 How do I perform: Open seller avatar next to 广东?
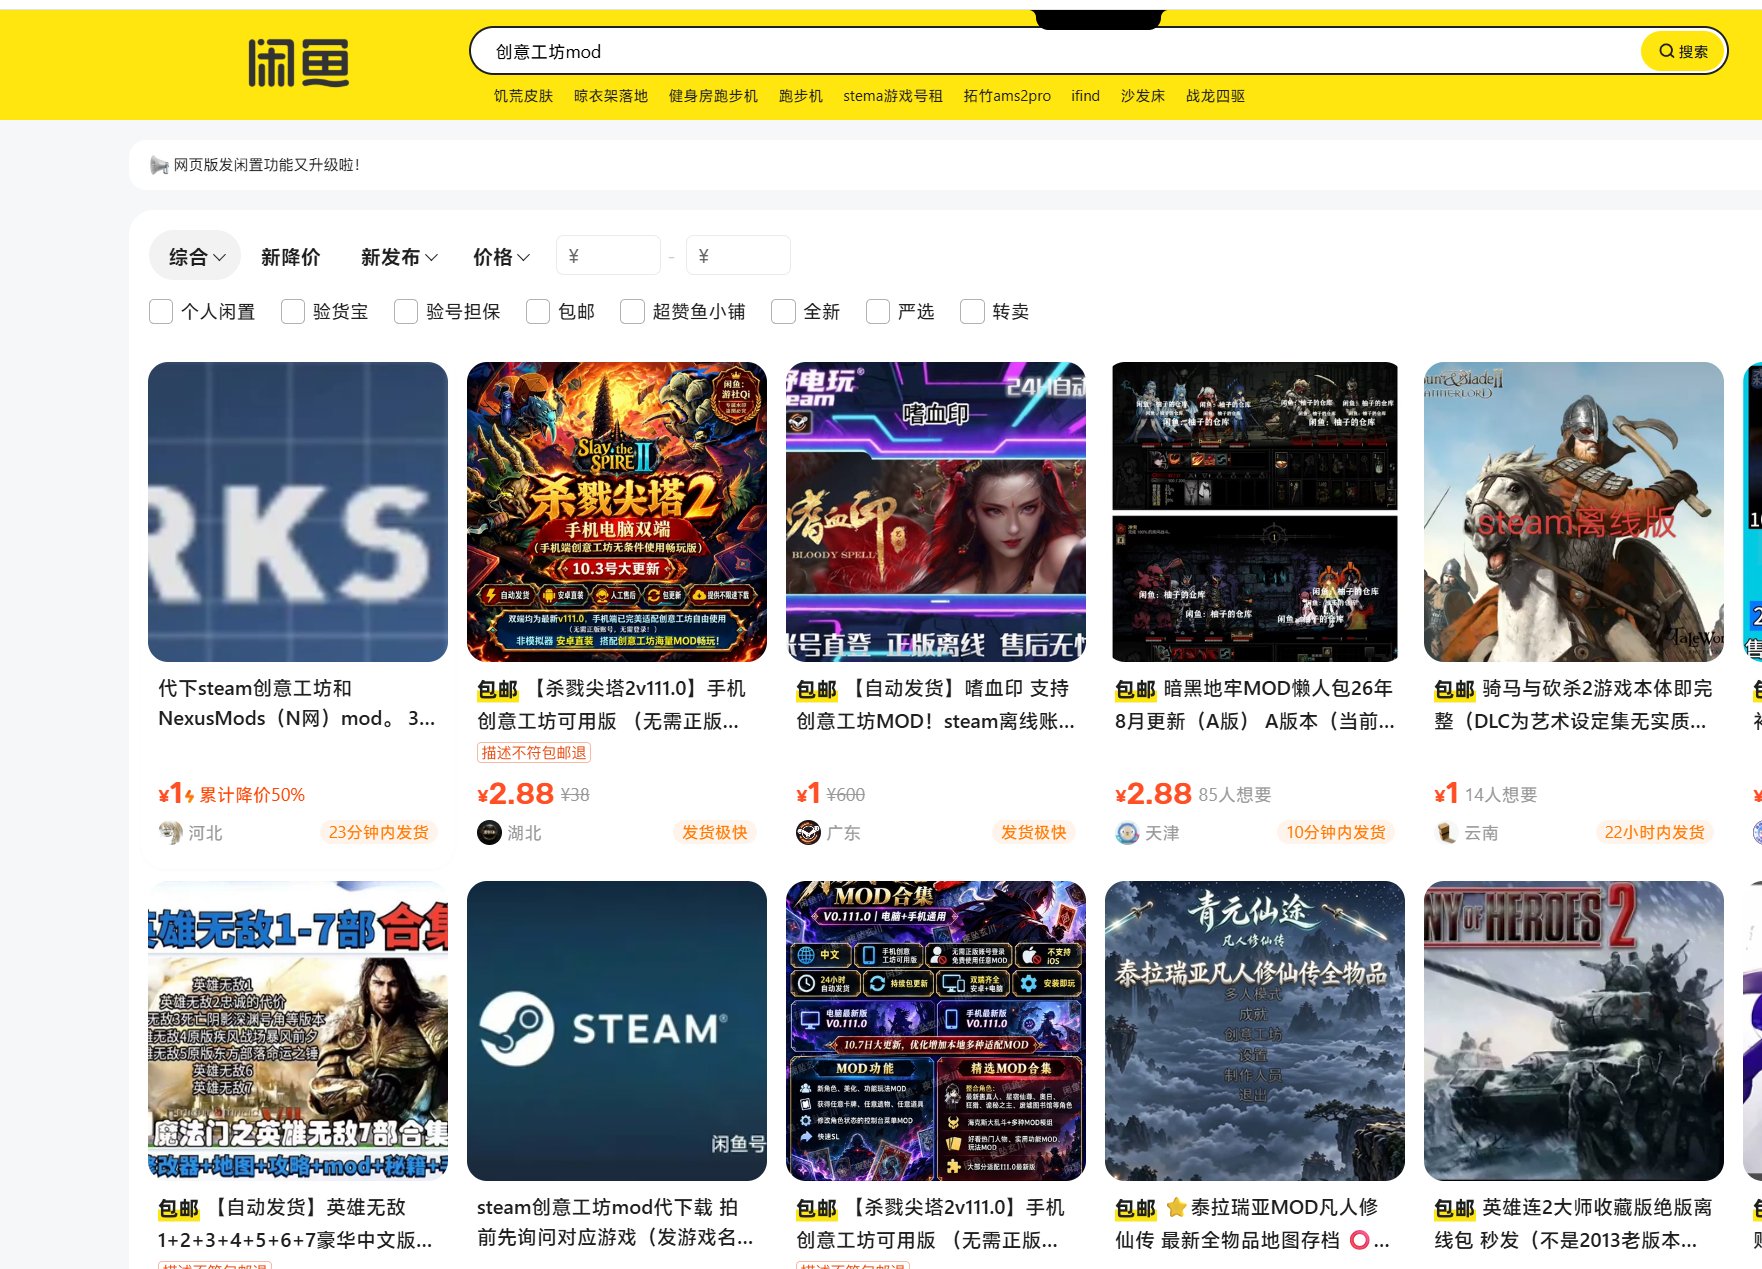coord(808,832)
